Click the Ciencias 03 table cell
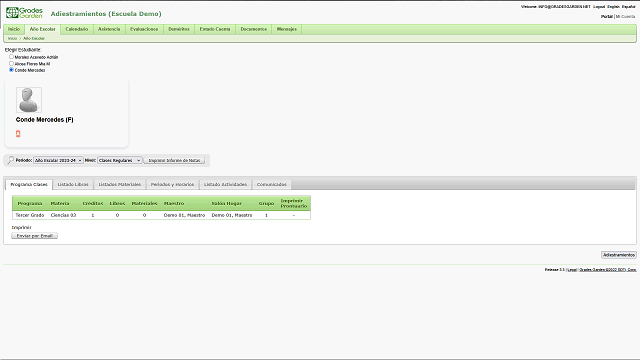The height and width of the screenshot is (360, 640). 63,215
